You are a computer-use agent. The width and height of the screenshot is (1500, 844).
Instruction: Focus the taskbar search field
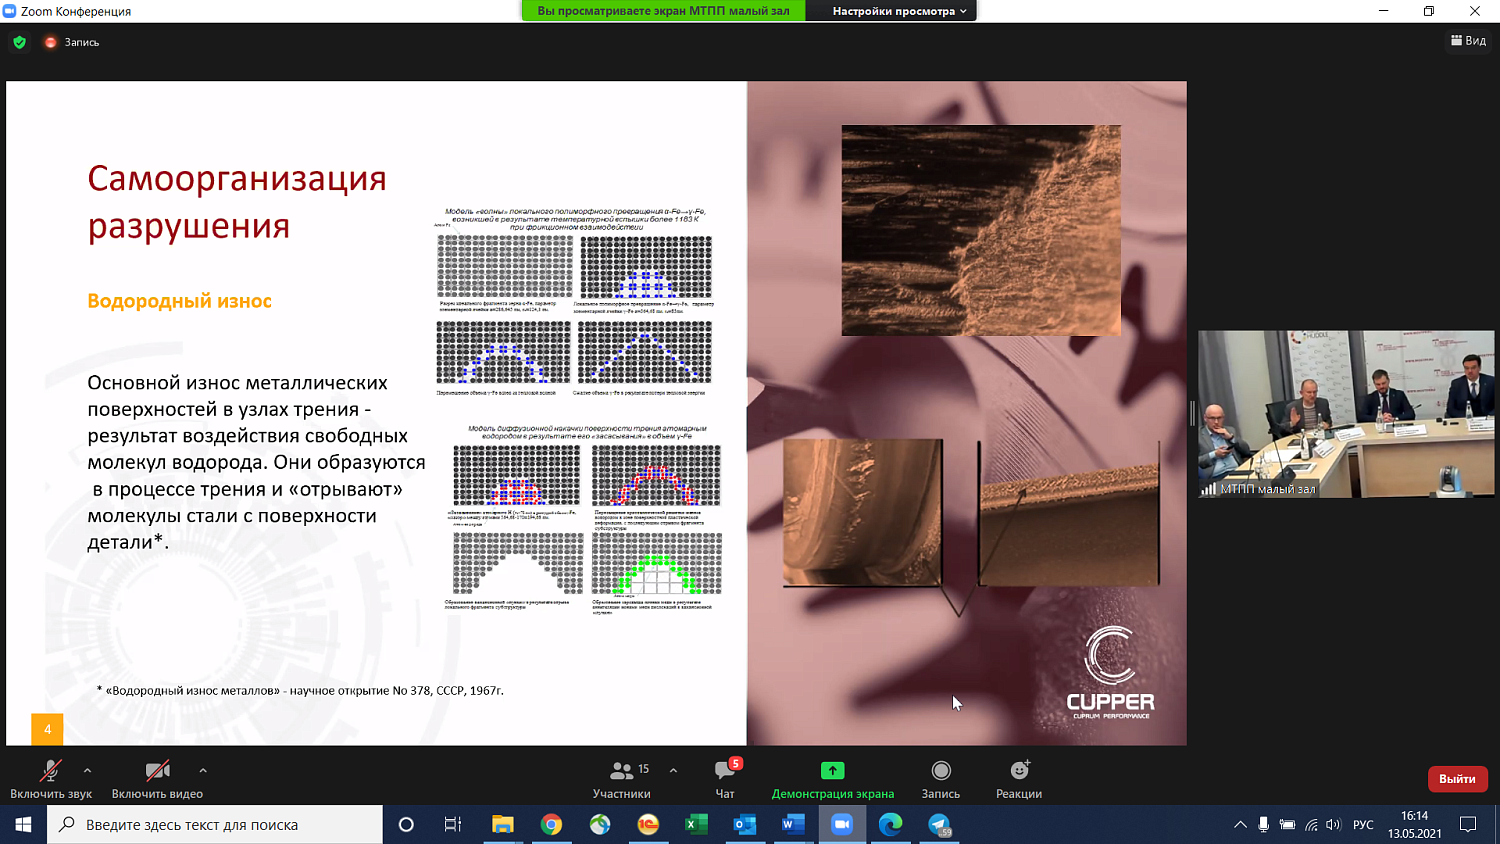[x=215, y=824]
